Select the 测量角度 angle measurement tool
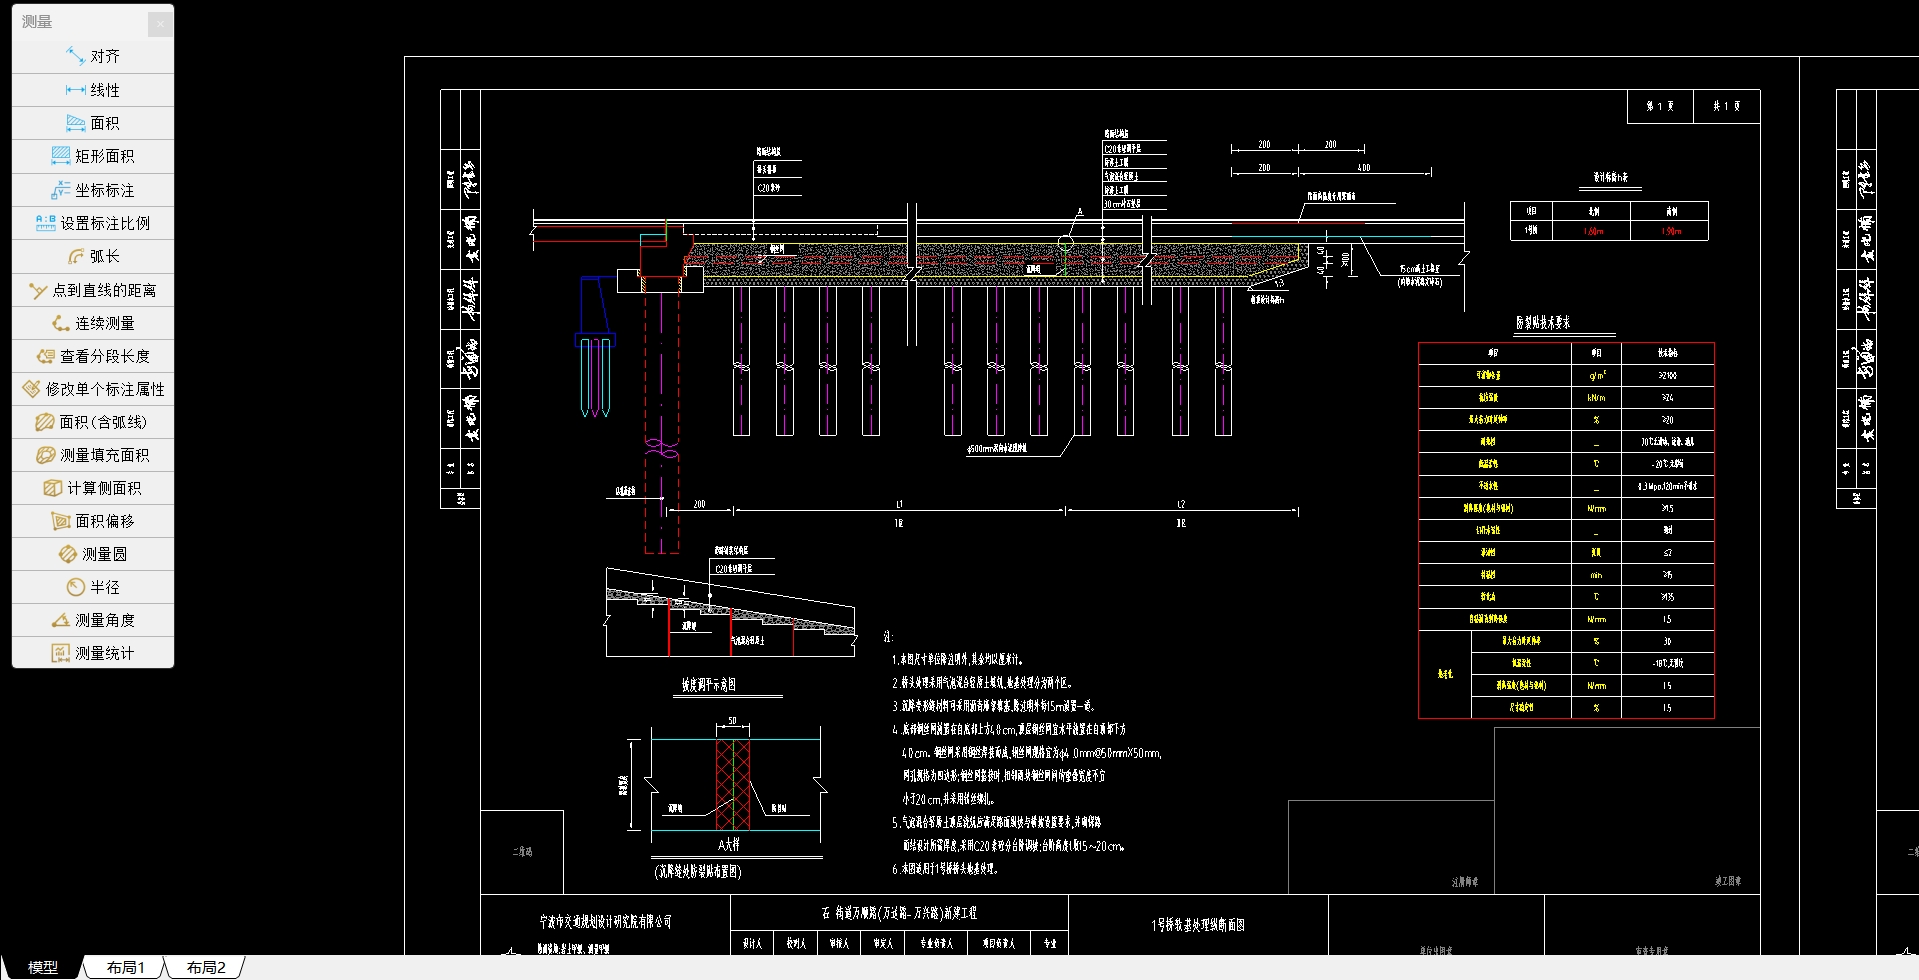The width and height of the screenshot is (1919, 980). click(x=93, y=620)
